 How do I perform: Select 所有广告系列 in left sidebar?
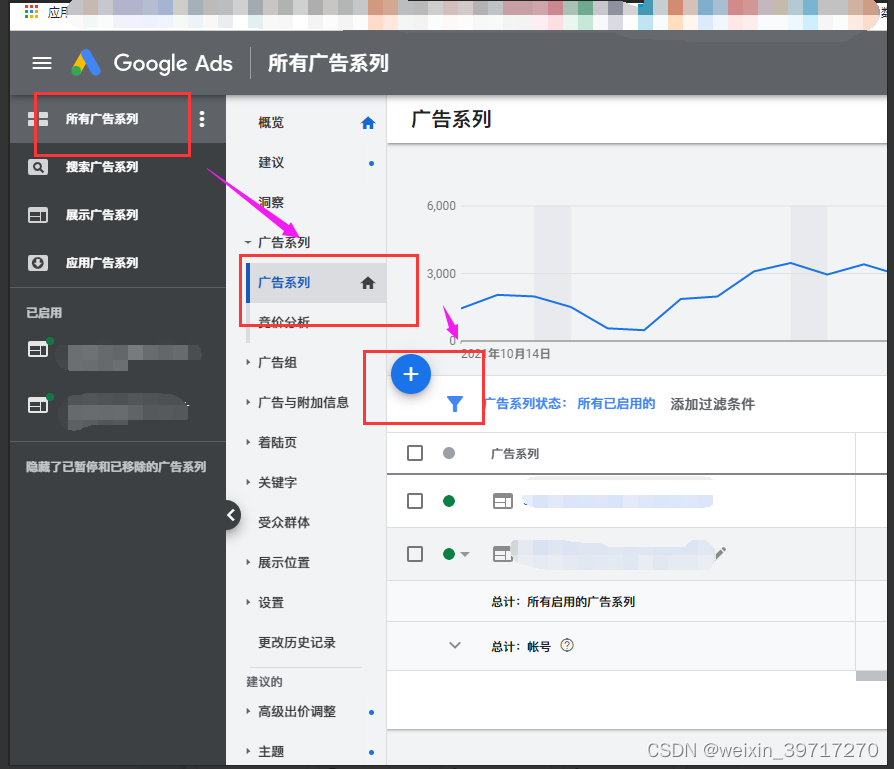tap(101, 119)
